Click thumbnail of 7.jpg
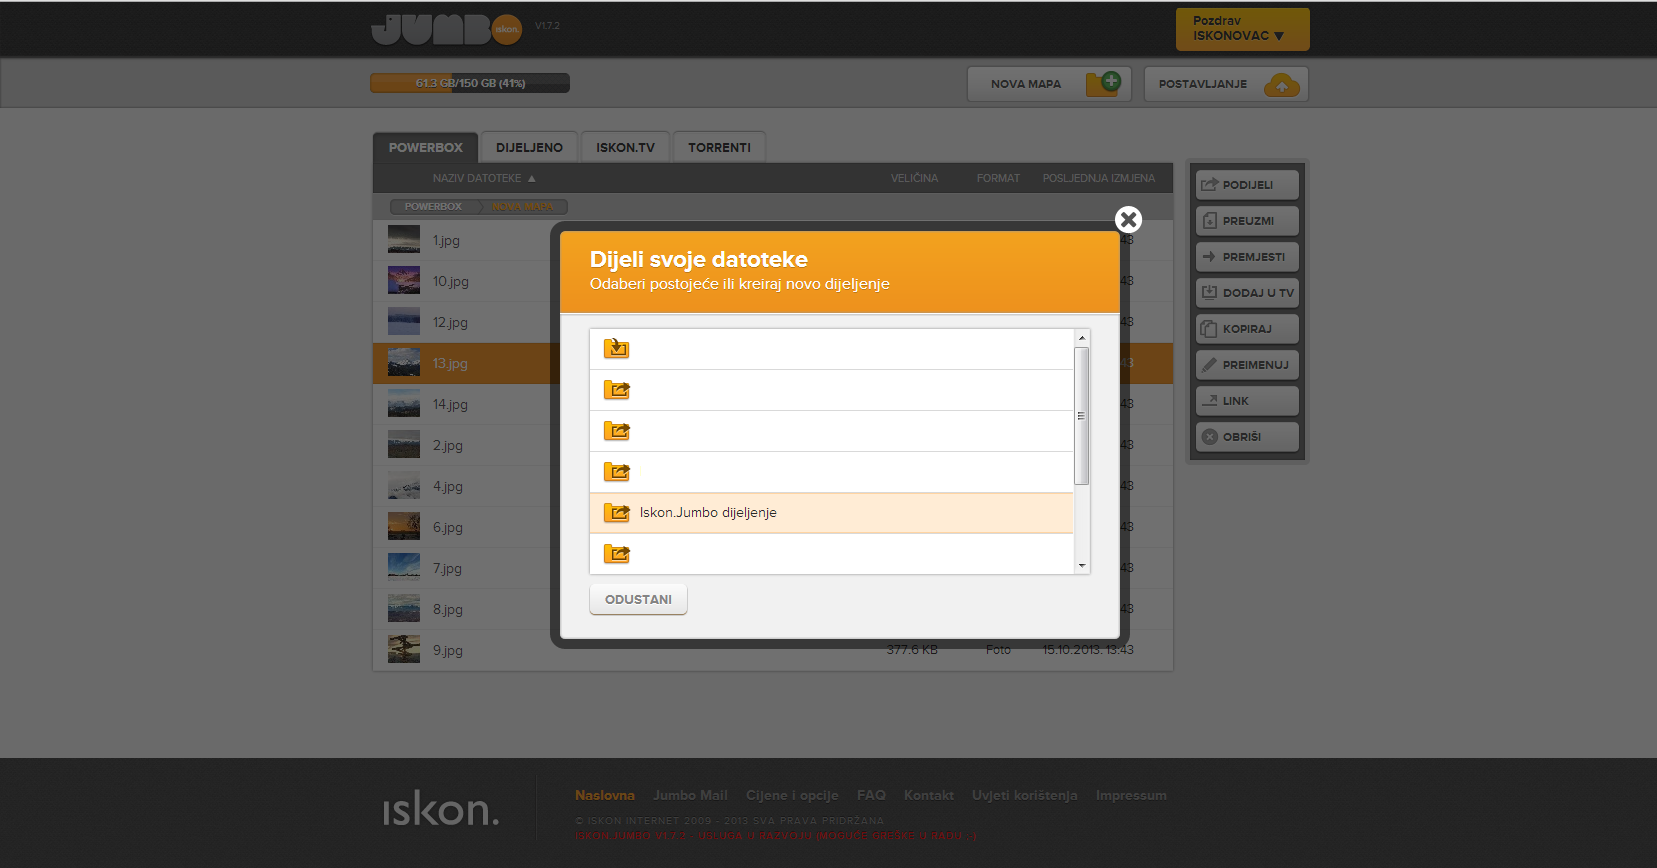Viewport: 1657px width, 868px height. click(404, 567)
